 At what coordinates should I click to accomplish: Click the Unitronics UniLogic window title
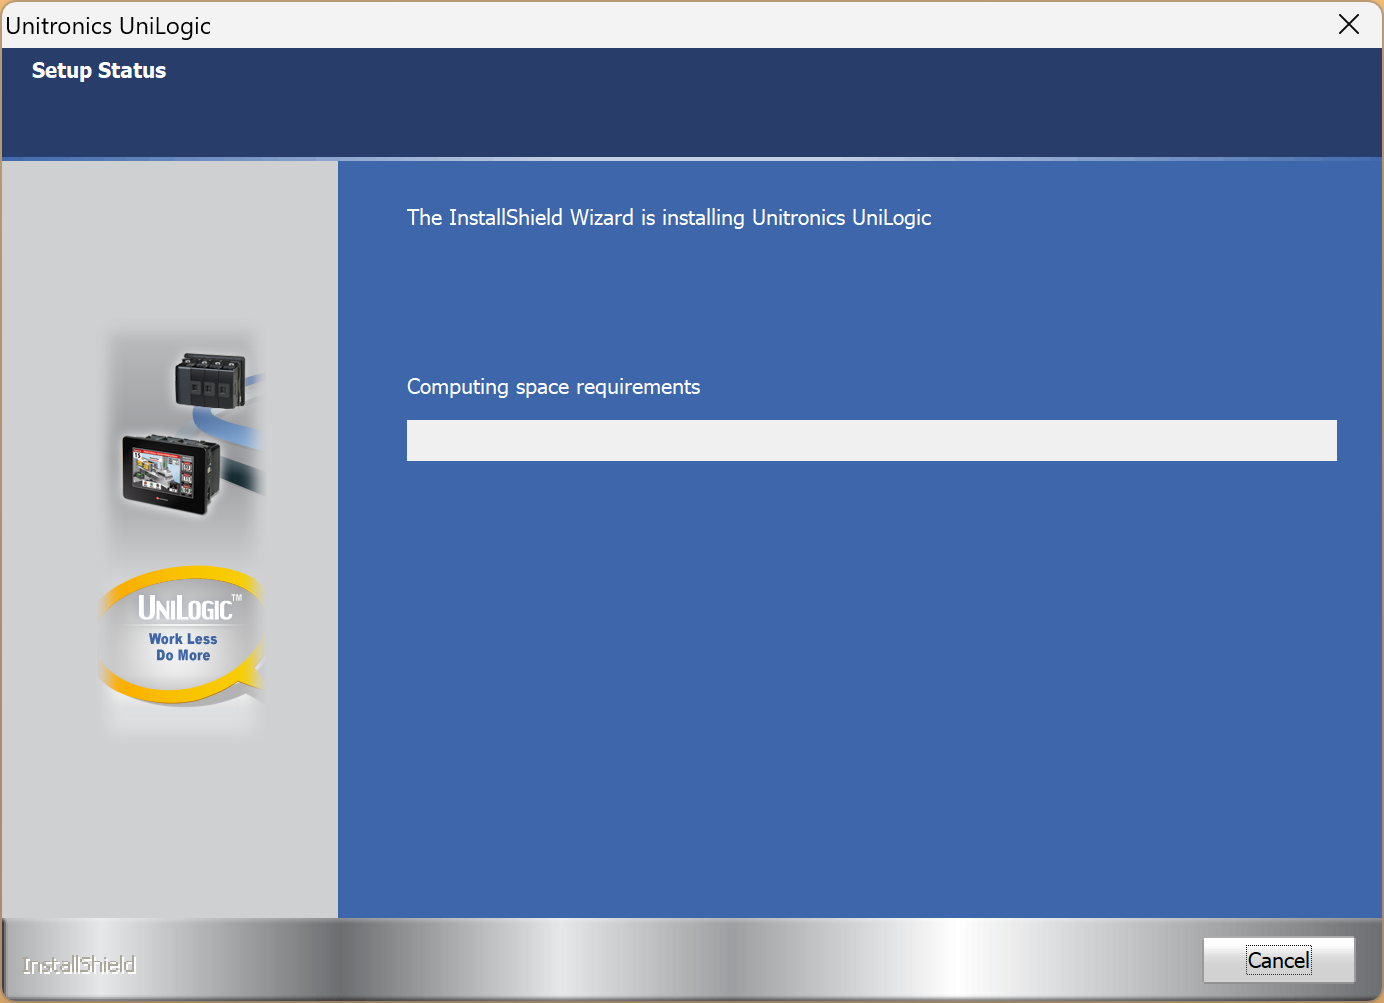tap(108, 26)
